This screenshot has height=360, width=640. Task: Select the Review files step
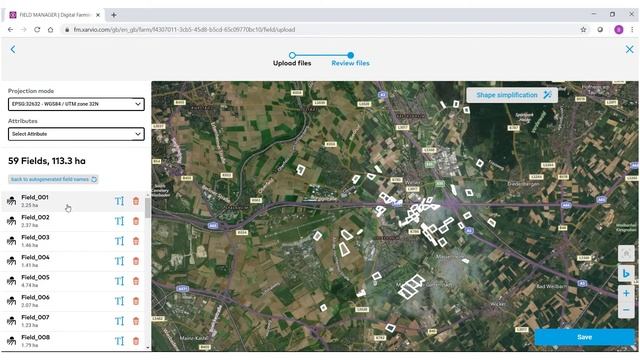[351, 59]
